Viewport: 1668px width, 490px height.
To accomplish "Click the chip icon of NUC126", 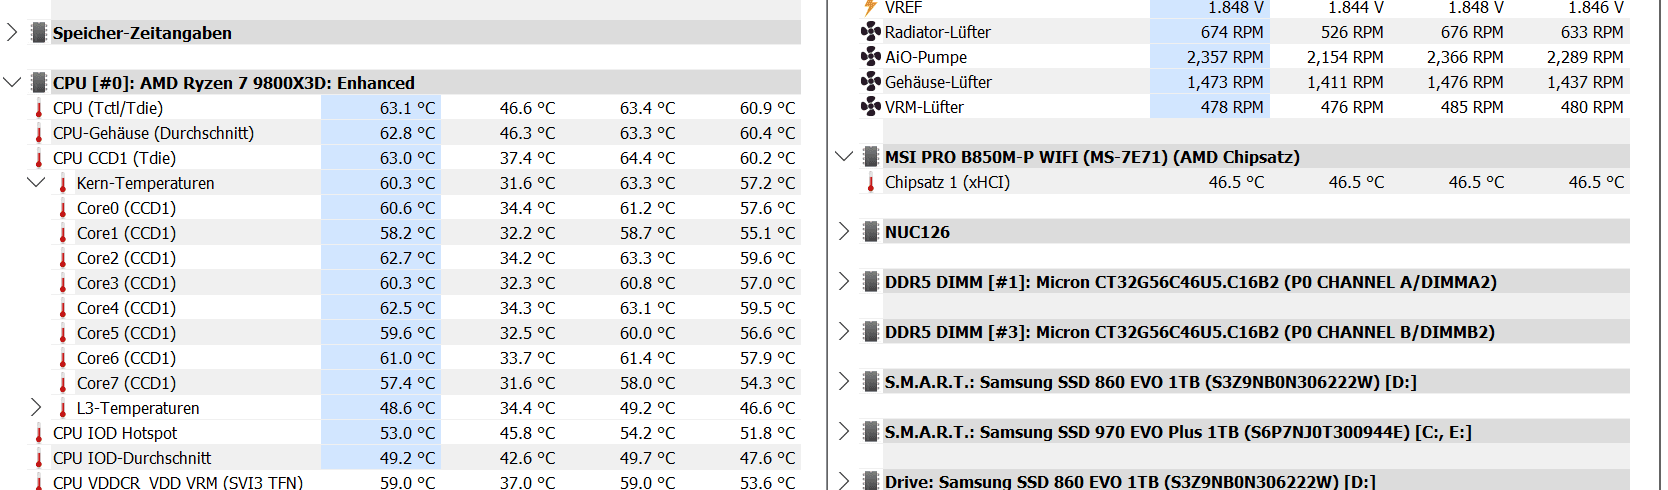I will click(x=871, y=231).
